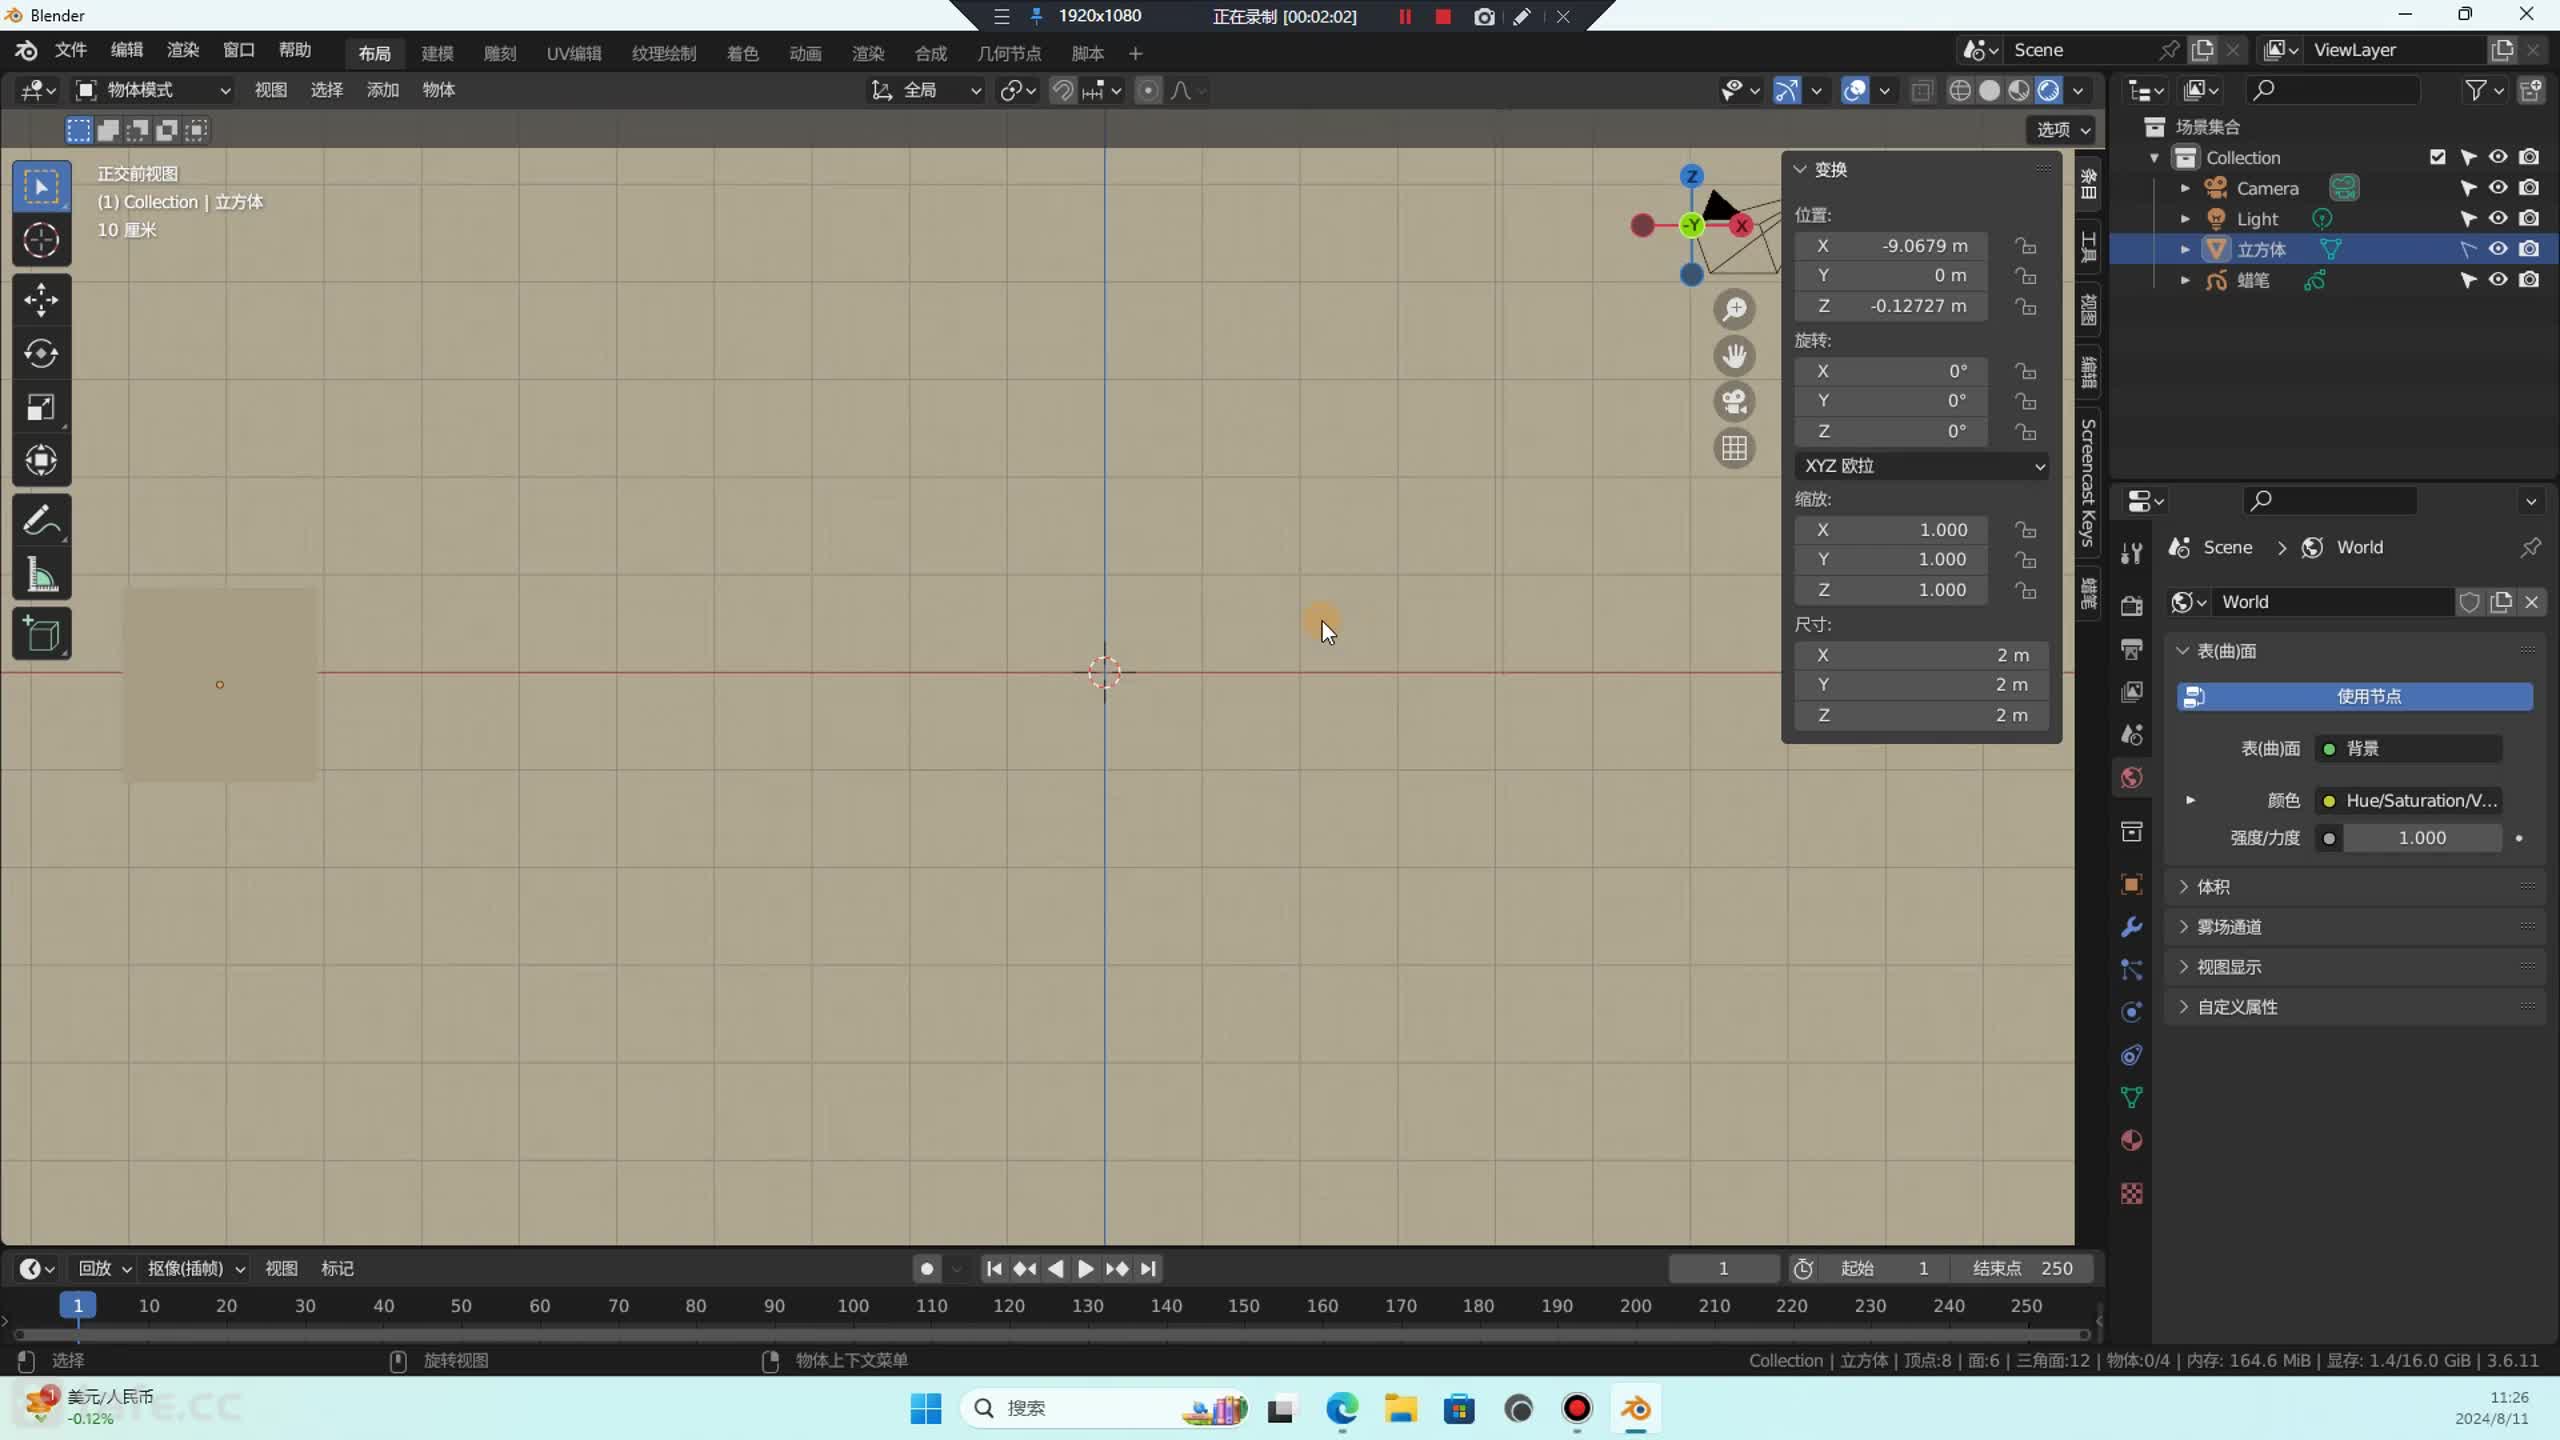Toggle X-ray view button
The image size is (2560, 1440).
click(x=1921, y=90)
